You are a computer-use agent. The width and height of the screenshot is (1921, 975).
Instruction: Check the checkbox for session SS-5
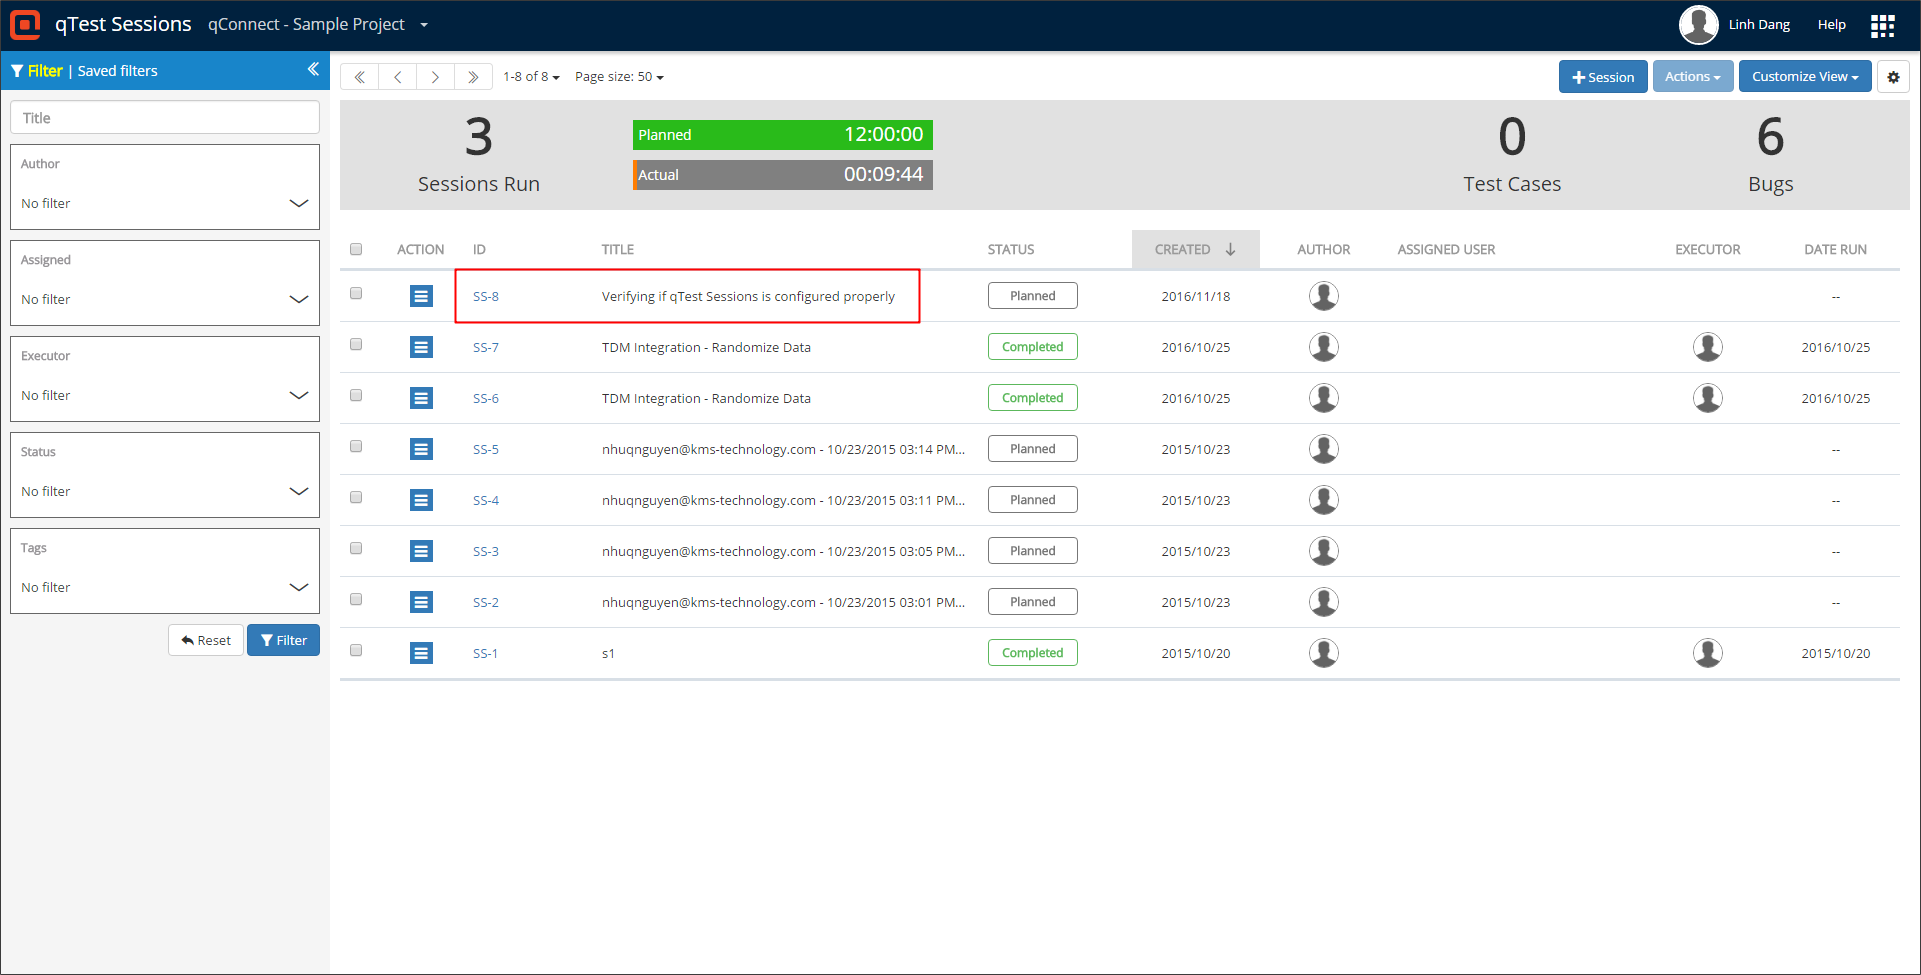(x=356, y=446)
